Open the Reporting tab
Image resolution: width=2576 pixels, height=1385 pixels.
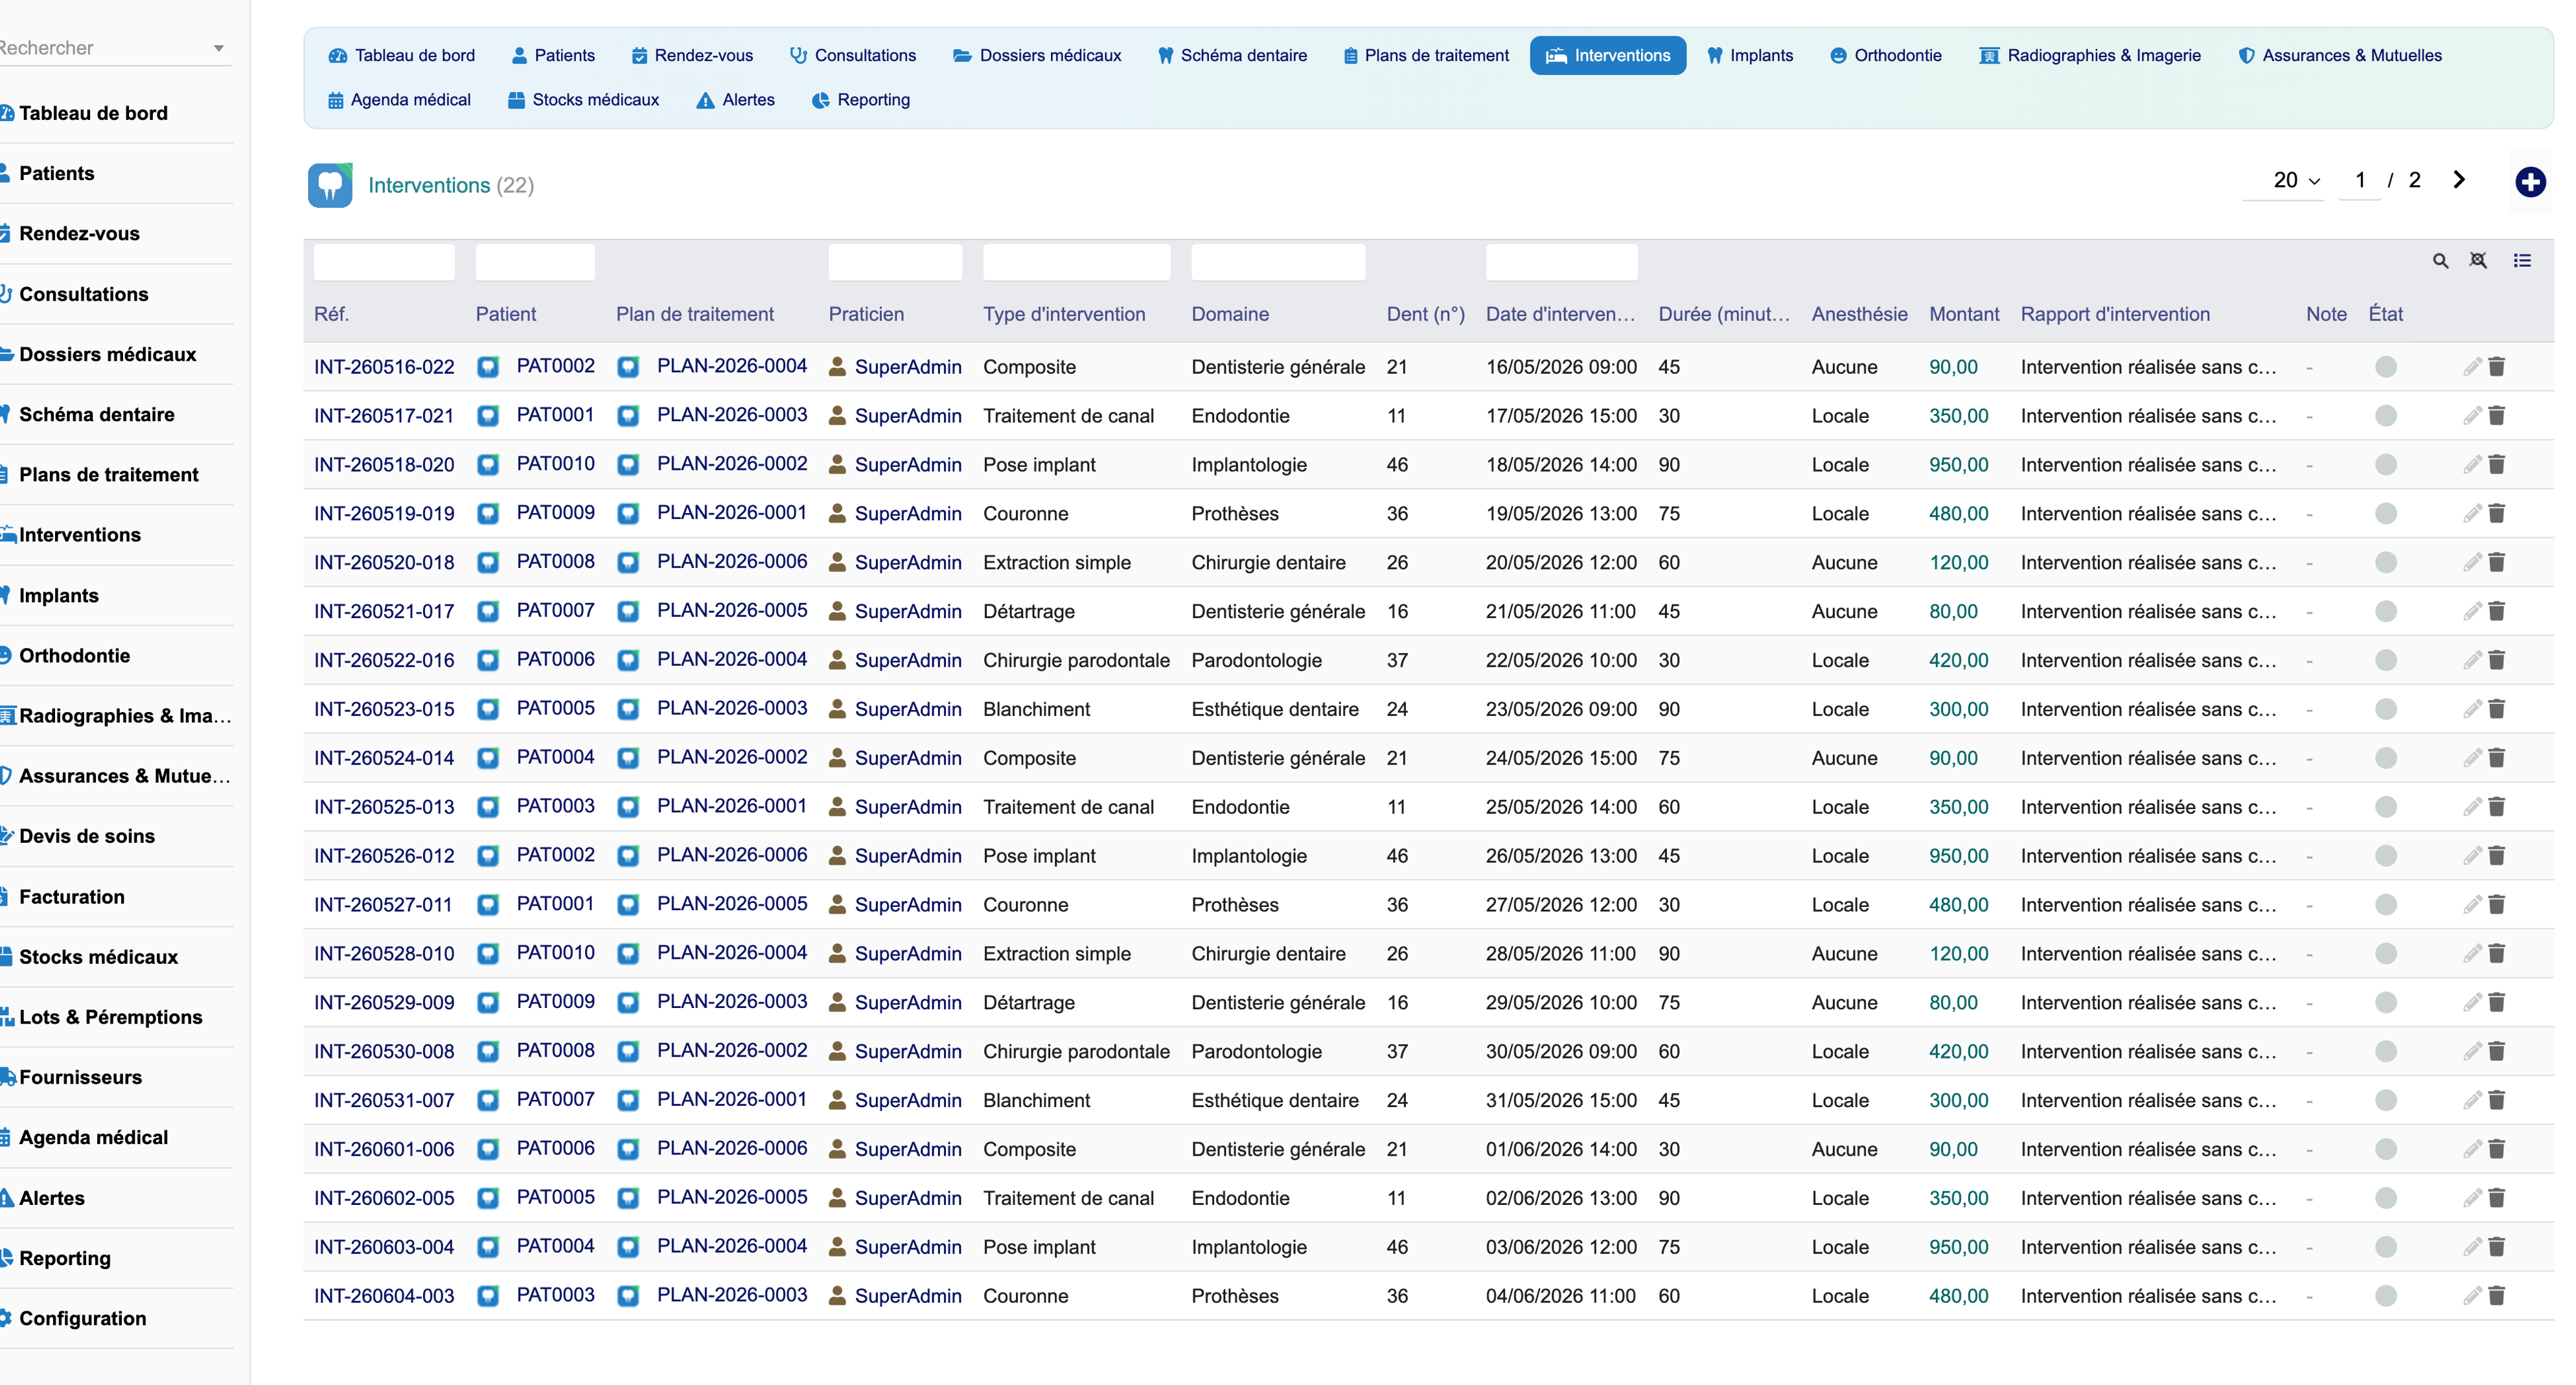tap(861, 100)
